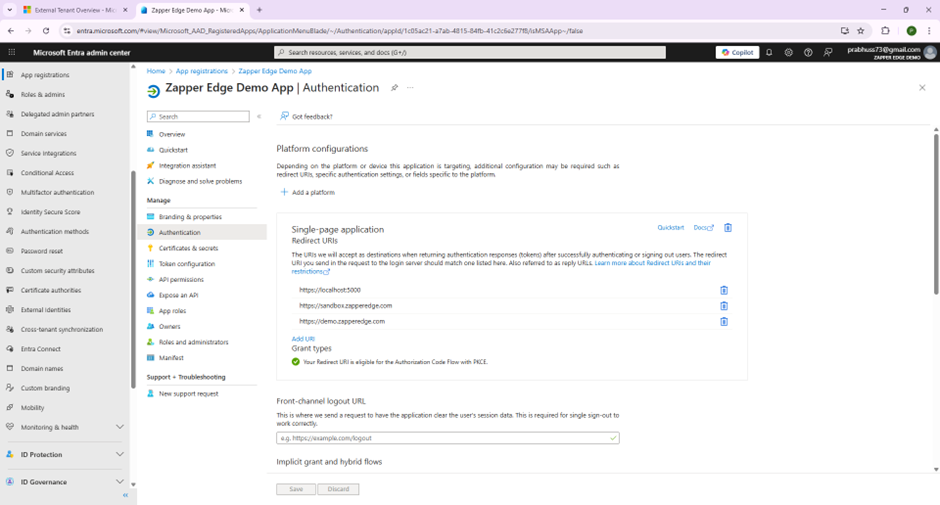Open the Docs link for single-page application

703,228
